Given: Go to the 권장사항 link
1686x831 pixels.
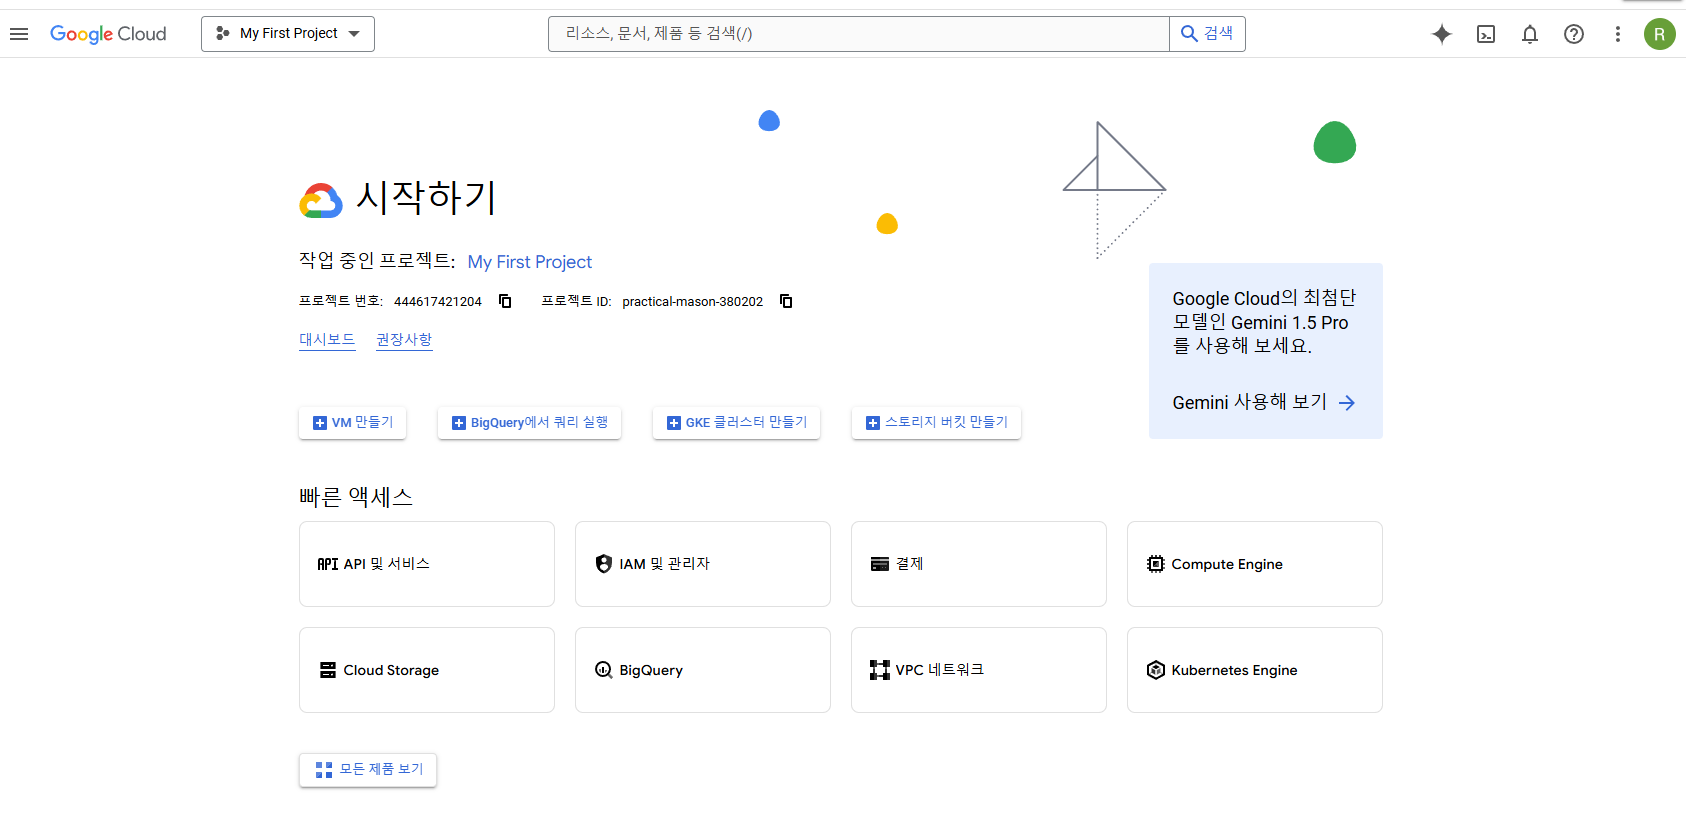Looking at the screenshot, I should click(404, 340).
